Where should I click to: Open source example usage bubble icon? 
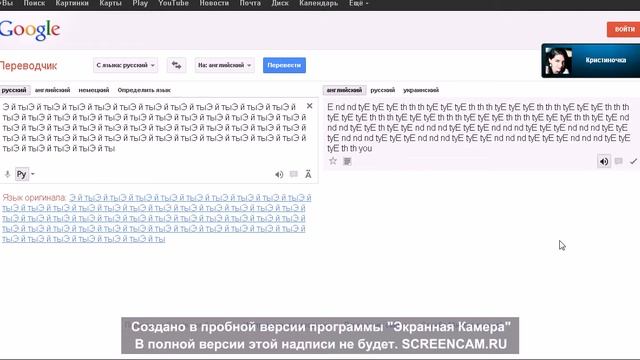tap(293, 174)
